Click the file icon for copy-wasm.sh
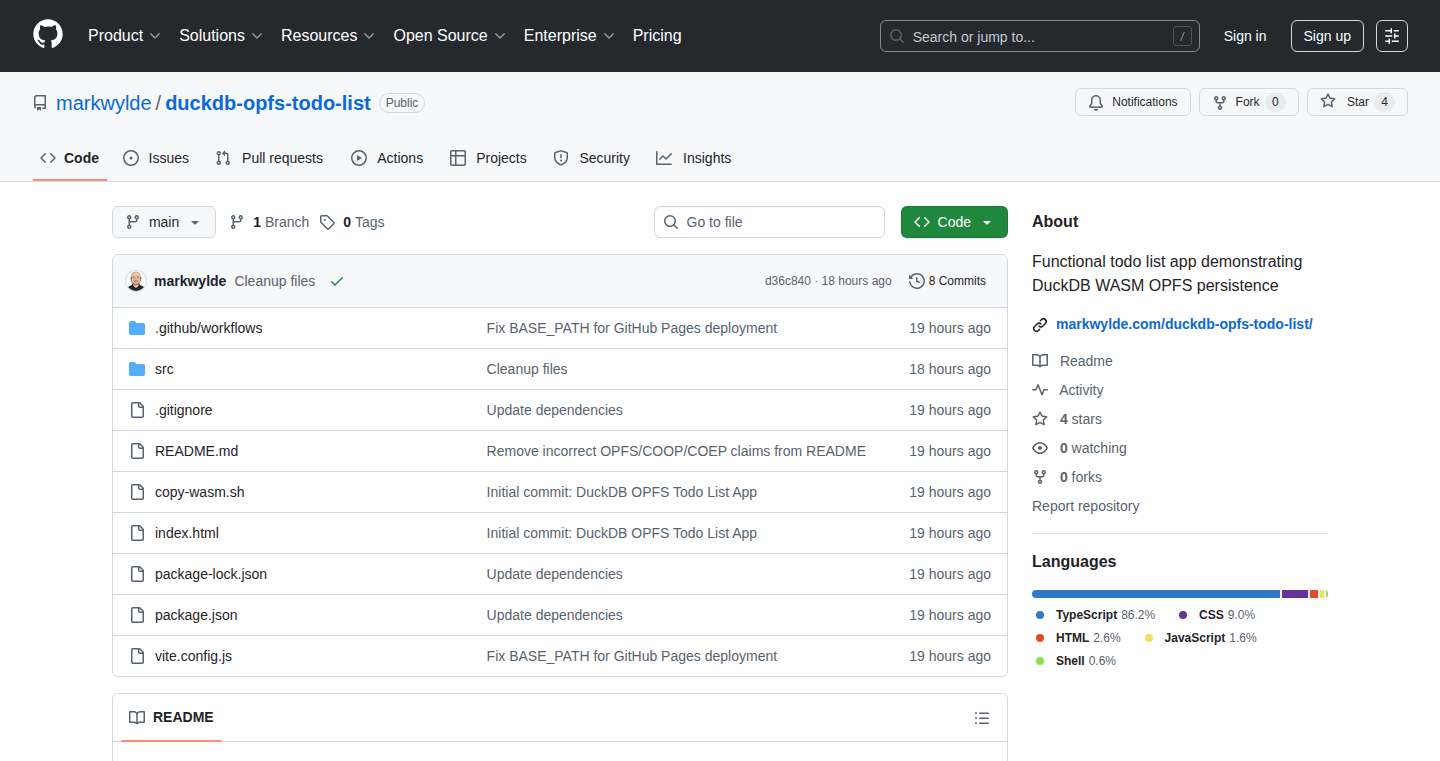This screenshot has height=761, width=1440. point(137,492)
